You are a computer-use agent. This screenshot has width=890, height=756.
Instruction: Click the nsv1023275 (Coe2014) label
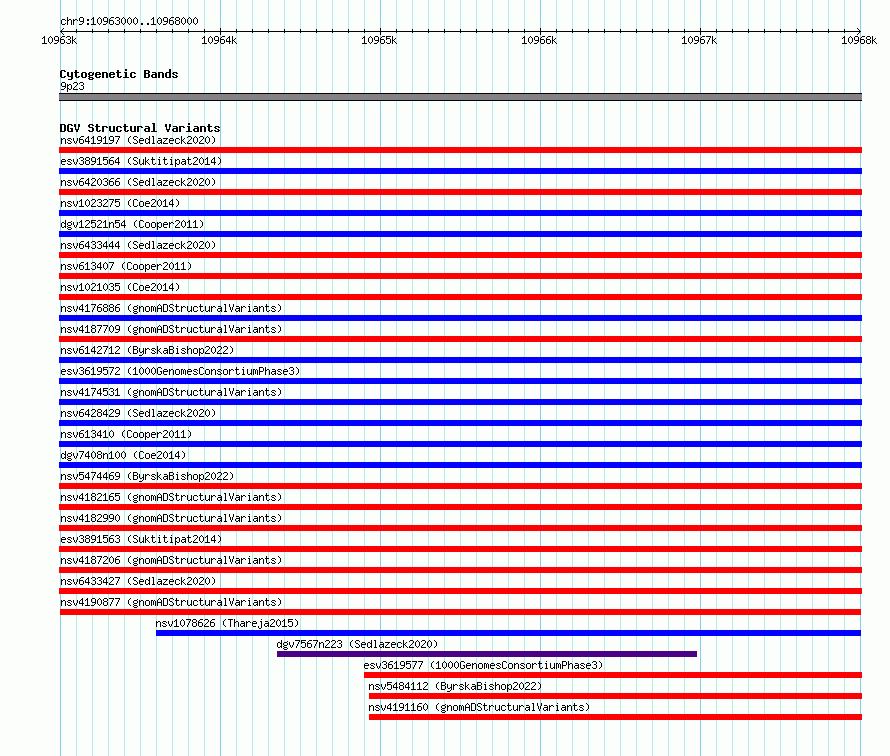tap(120, 203)
